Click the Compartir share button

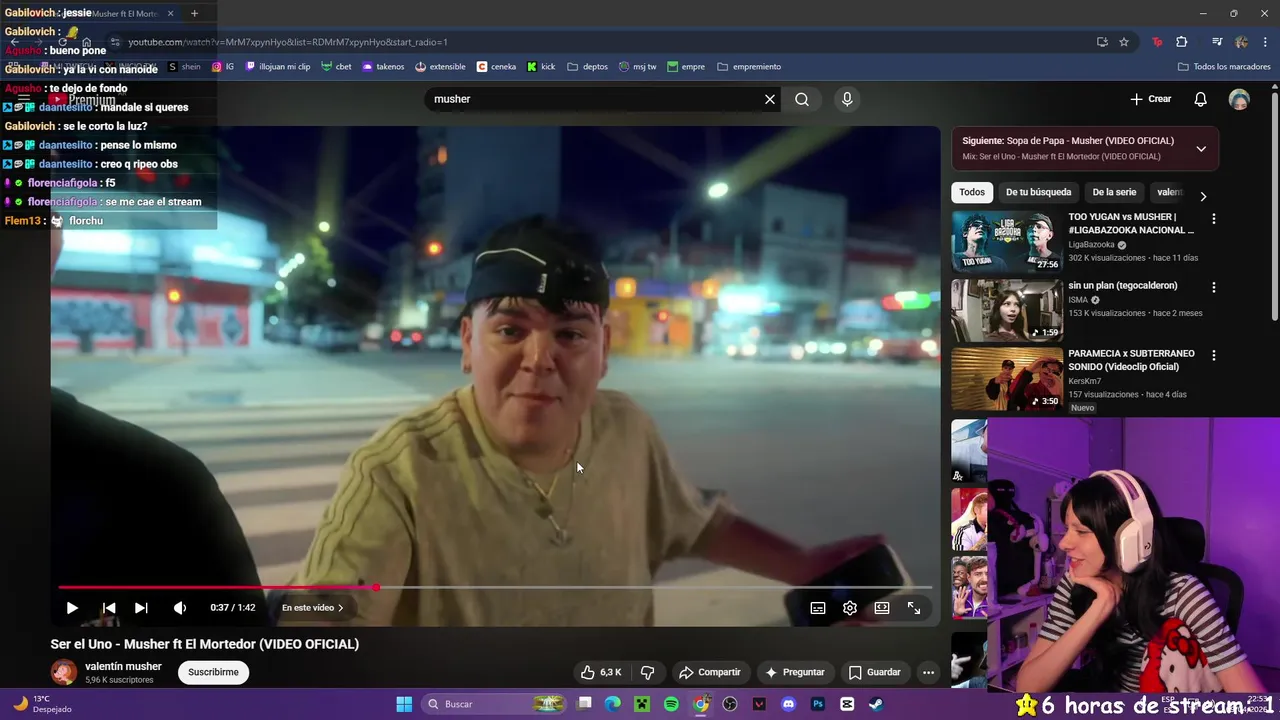709,672
